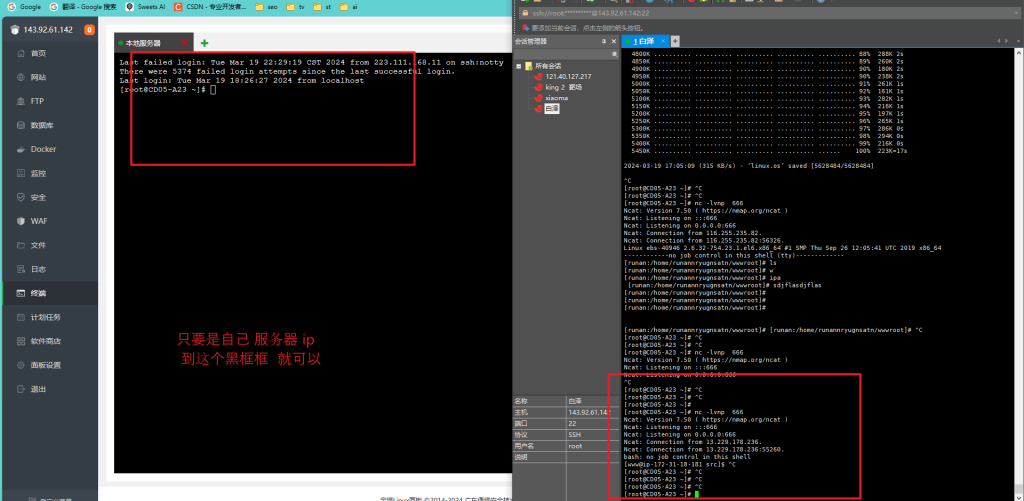Click the 安全 security menu item
Screen dimensions: 1024x501
(x=38, y=197)
